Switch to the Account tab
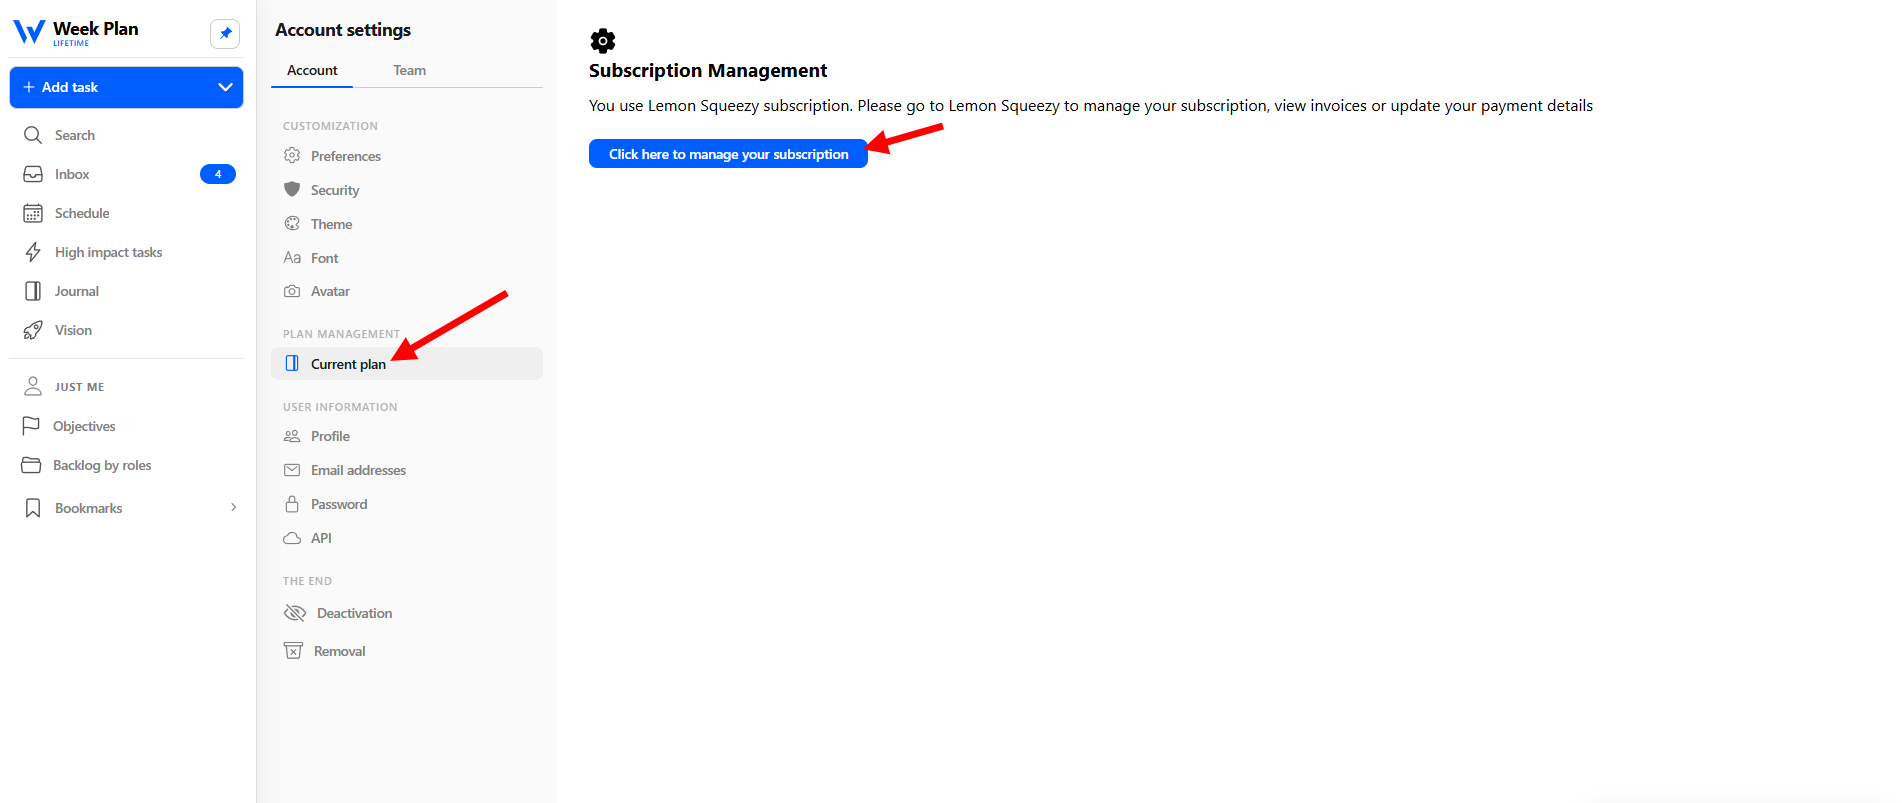Viewport: 1902px width, 803px height. [x=312, y=70]
